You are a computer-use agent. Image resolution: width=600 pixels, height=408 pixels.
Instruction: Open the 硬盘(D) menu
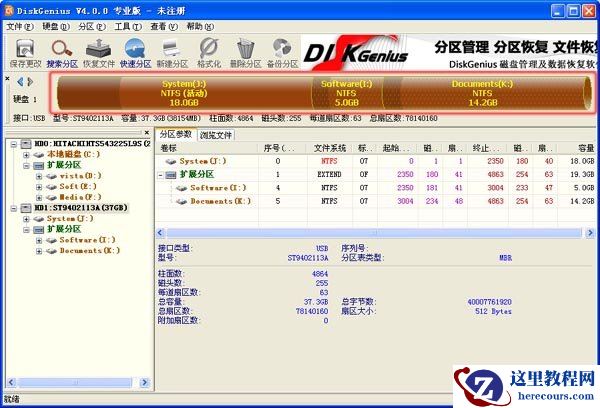[x=56, y=26]
